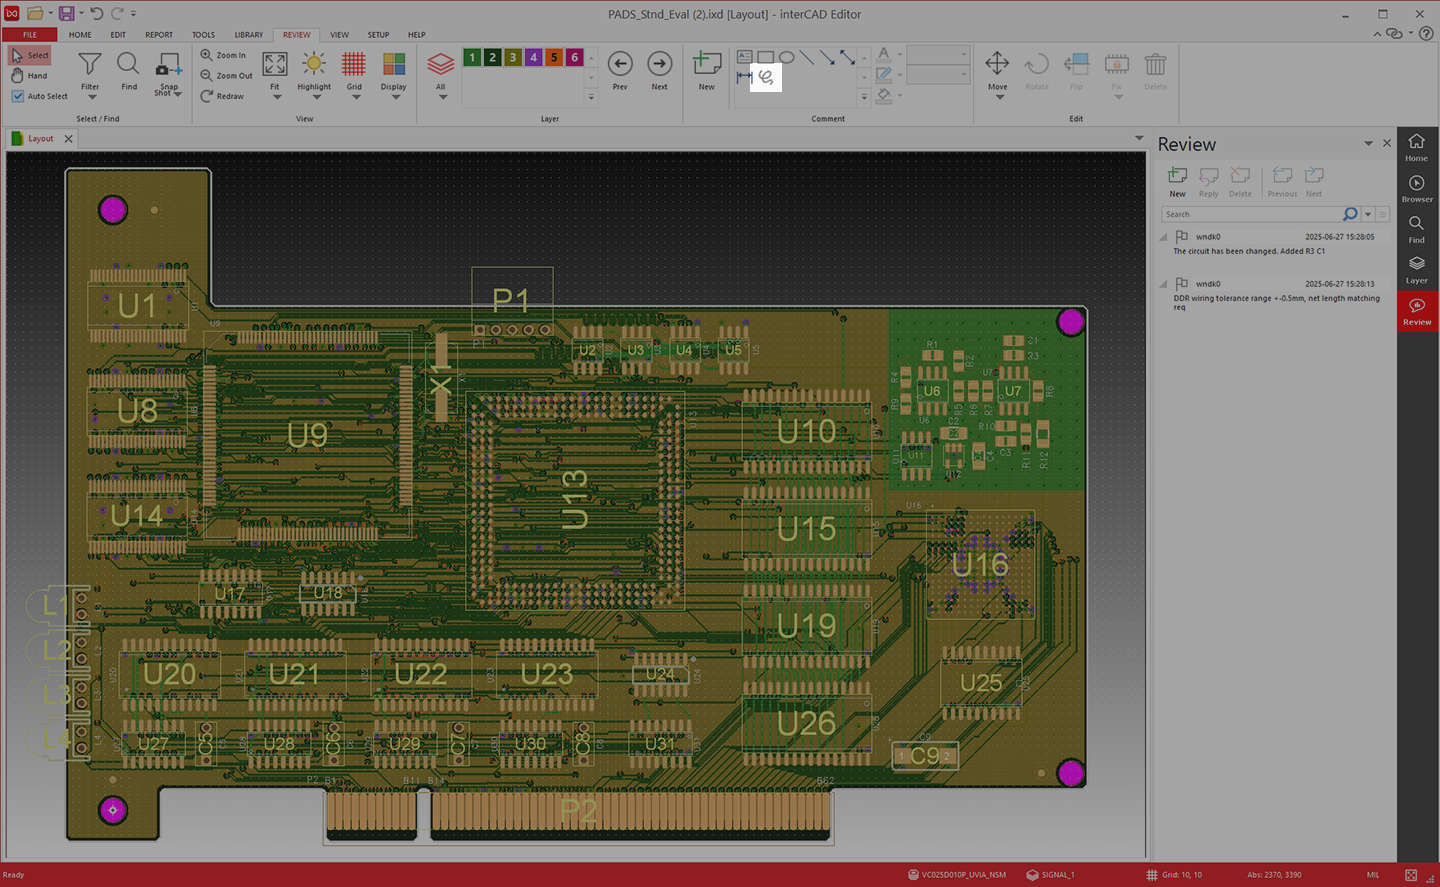The image size is (1440, 887).
Task: Switch to the LIBRARY ribbon tab
Action: coord(249,34)
